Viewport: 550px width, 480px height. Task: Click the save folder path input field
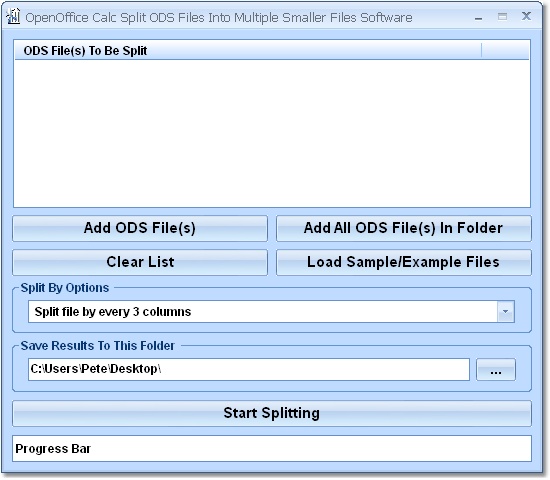[x=249, y=369]
